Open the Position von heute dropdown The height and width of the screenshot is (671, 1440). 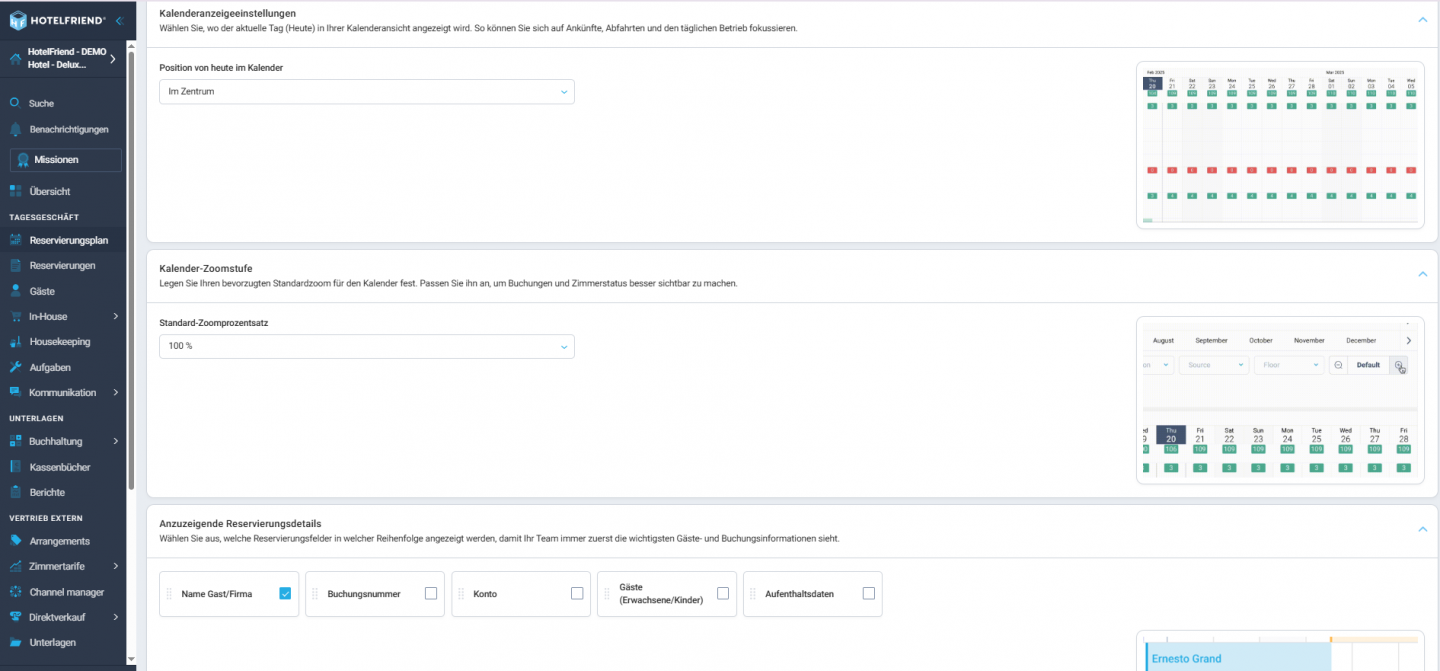click(367, 92)
